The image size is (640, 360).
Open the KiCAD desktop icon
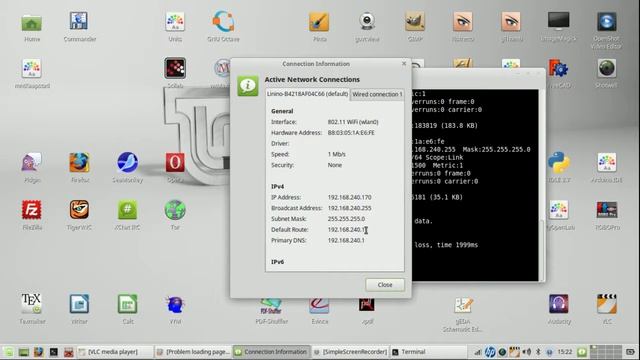(558, 68)
